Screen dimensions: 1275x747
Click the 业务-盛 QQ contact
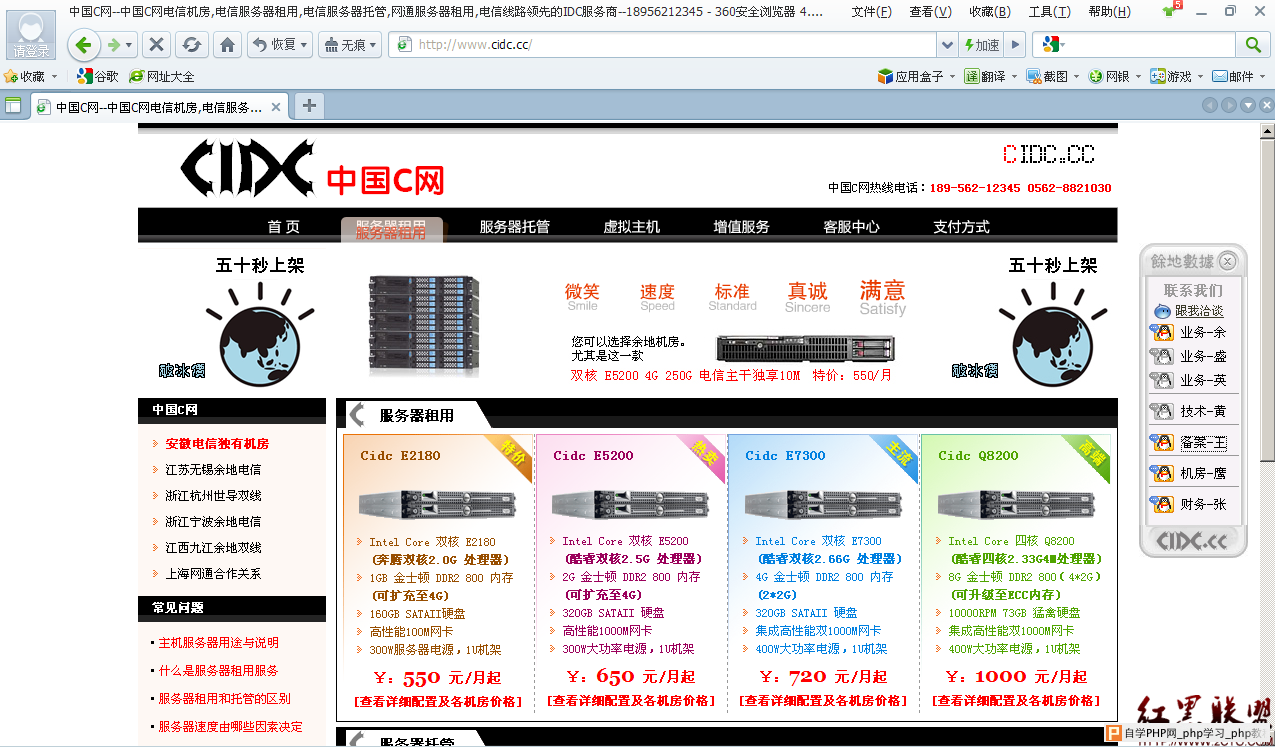1189,357
